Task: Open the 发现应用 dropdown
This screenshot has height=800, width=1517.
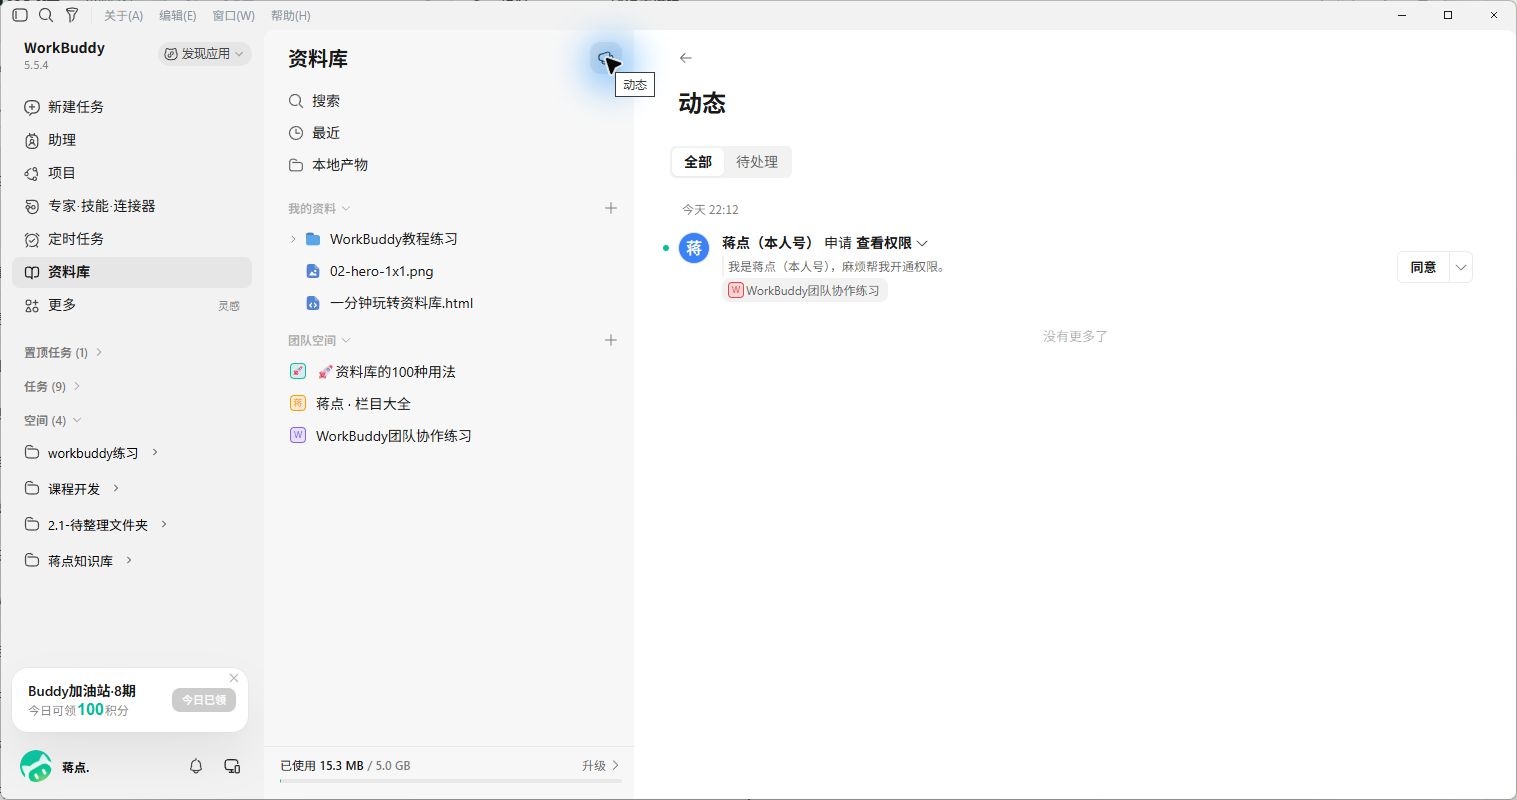Action: (204, 54)
